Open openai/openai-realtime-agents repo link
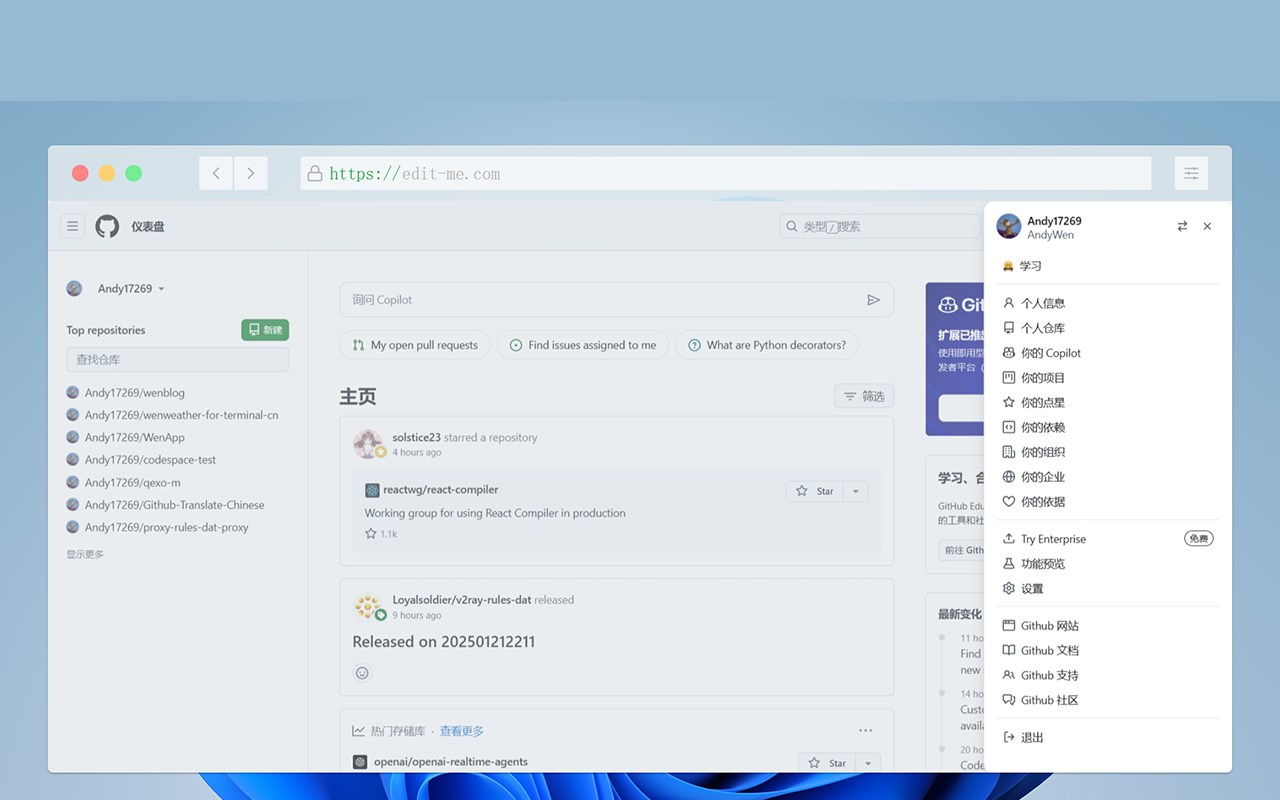Screen dimensions: 1280x800 tap(451, 762)
